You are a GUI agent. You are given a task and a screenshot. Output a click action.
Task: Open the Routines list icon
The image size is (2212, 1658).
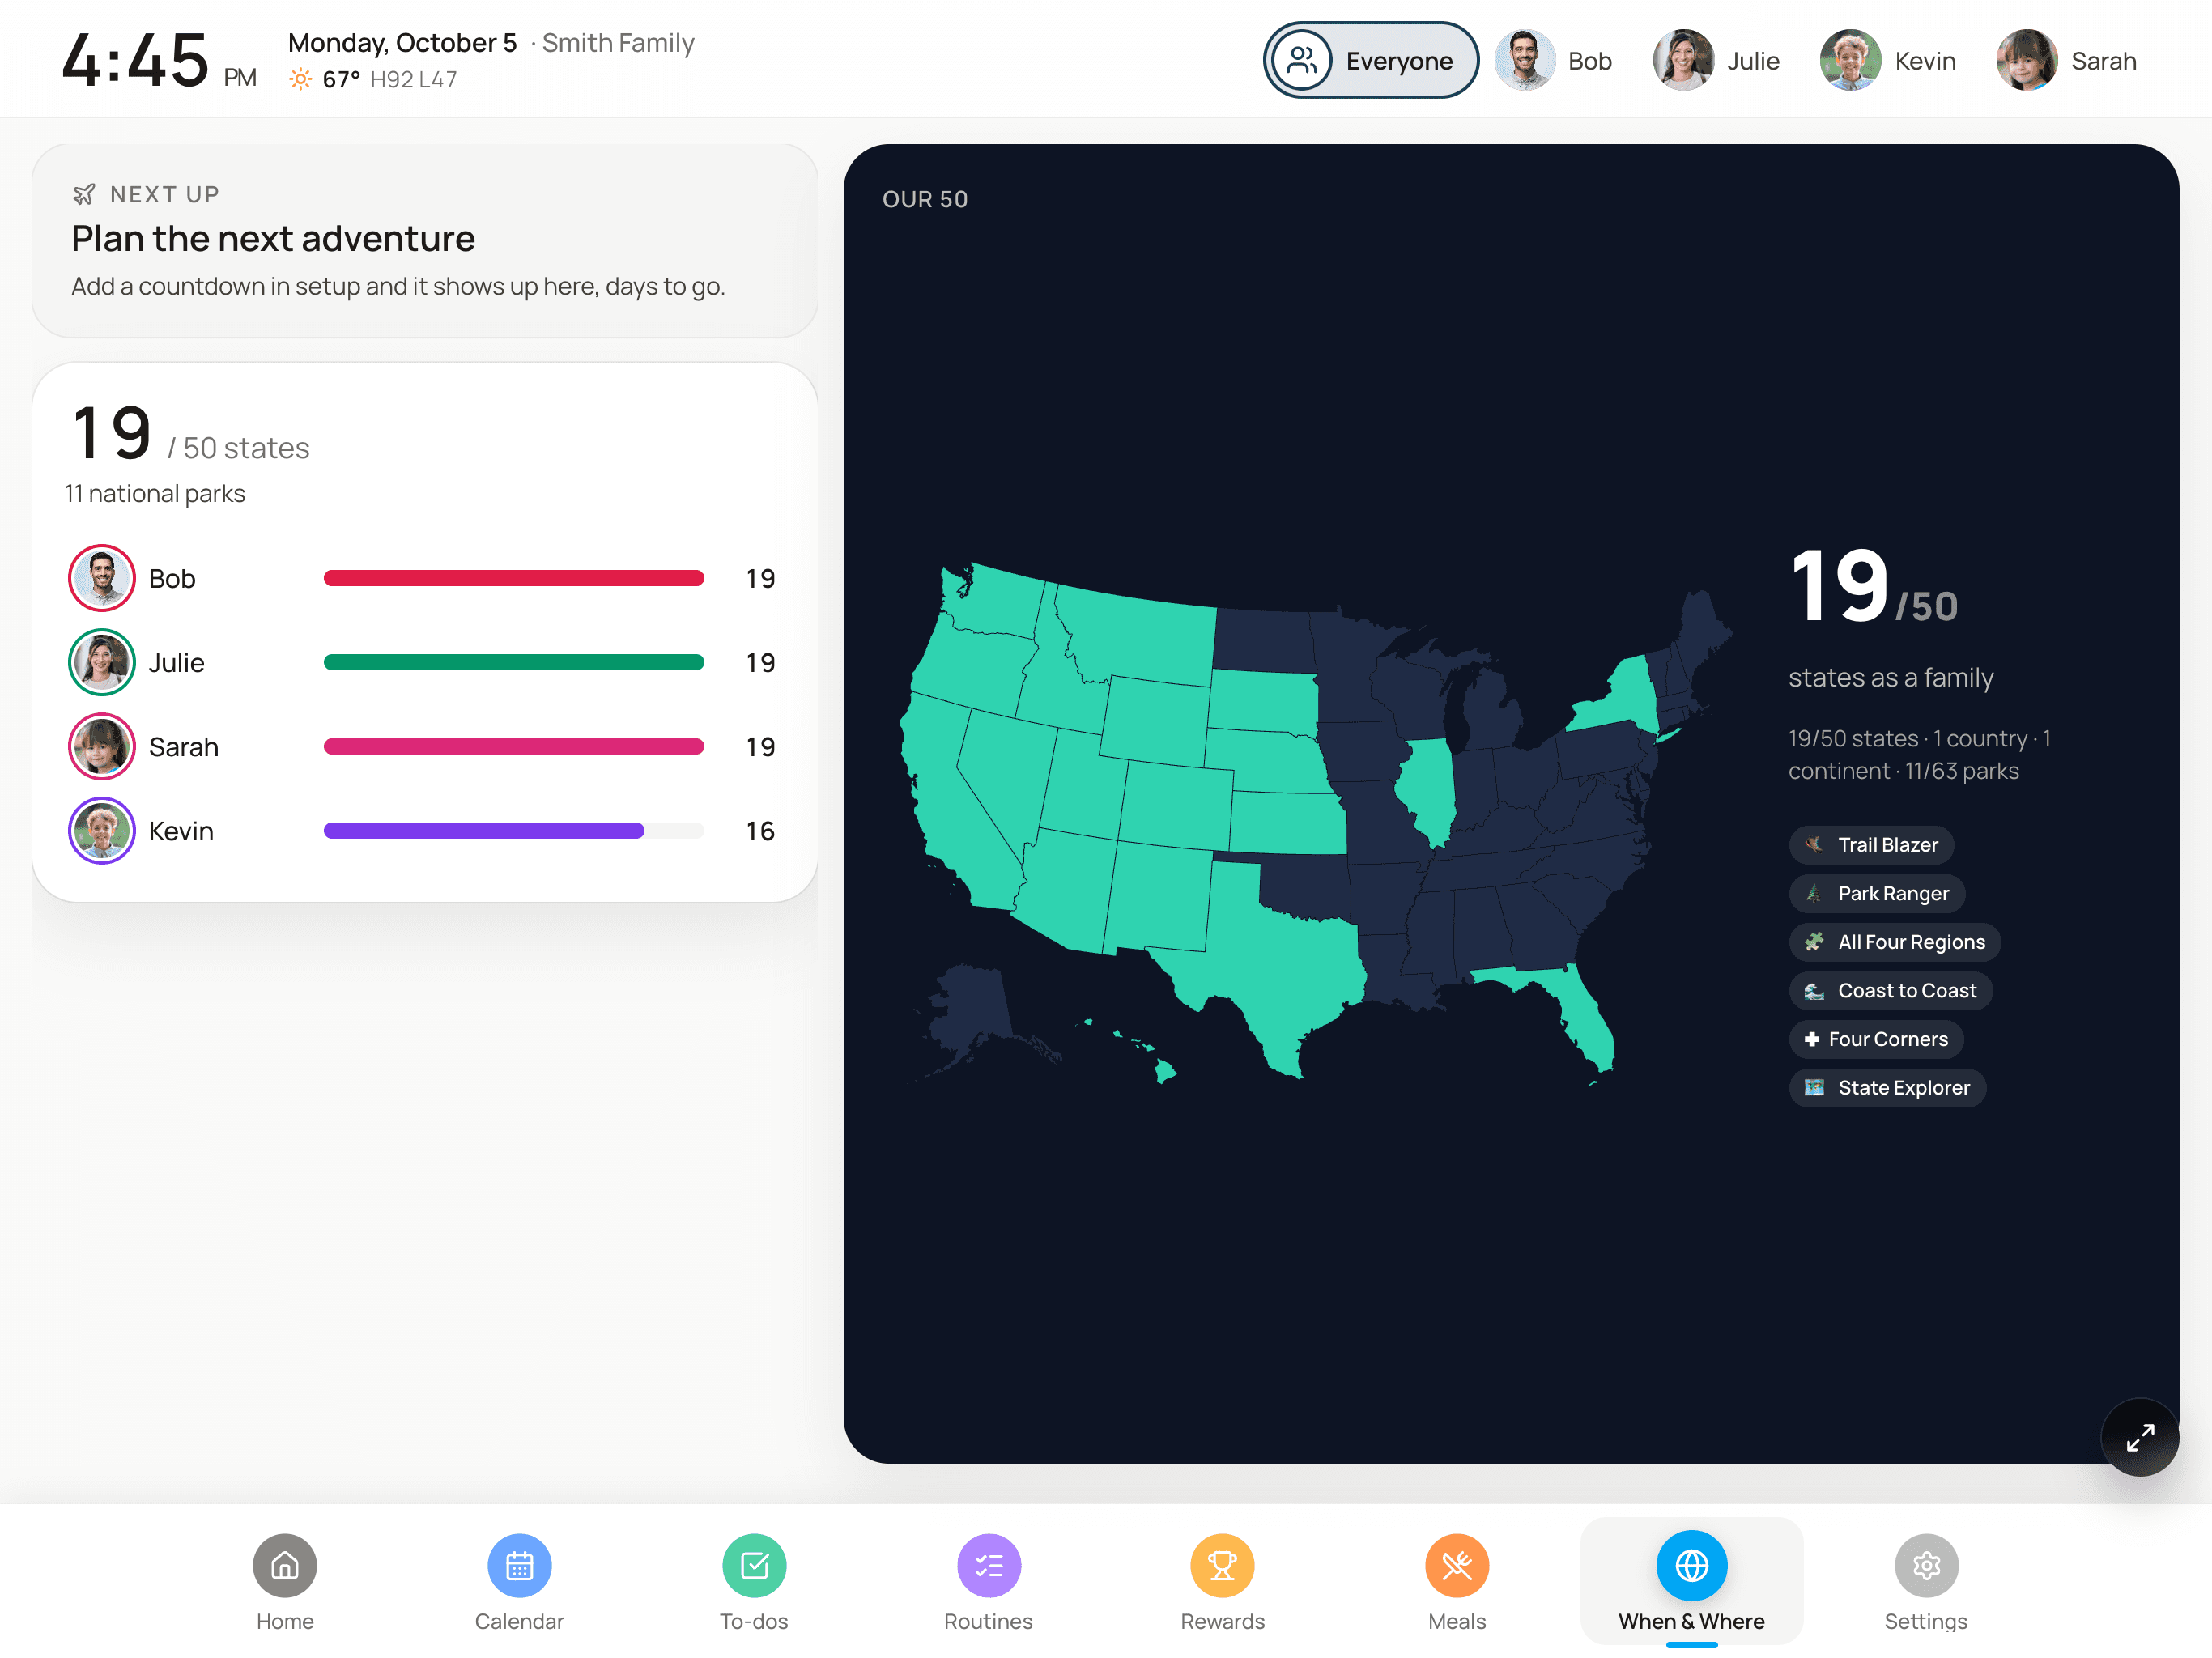pyautogui.click(x=988, y=1565)
